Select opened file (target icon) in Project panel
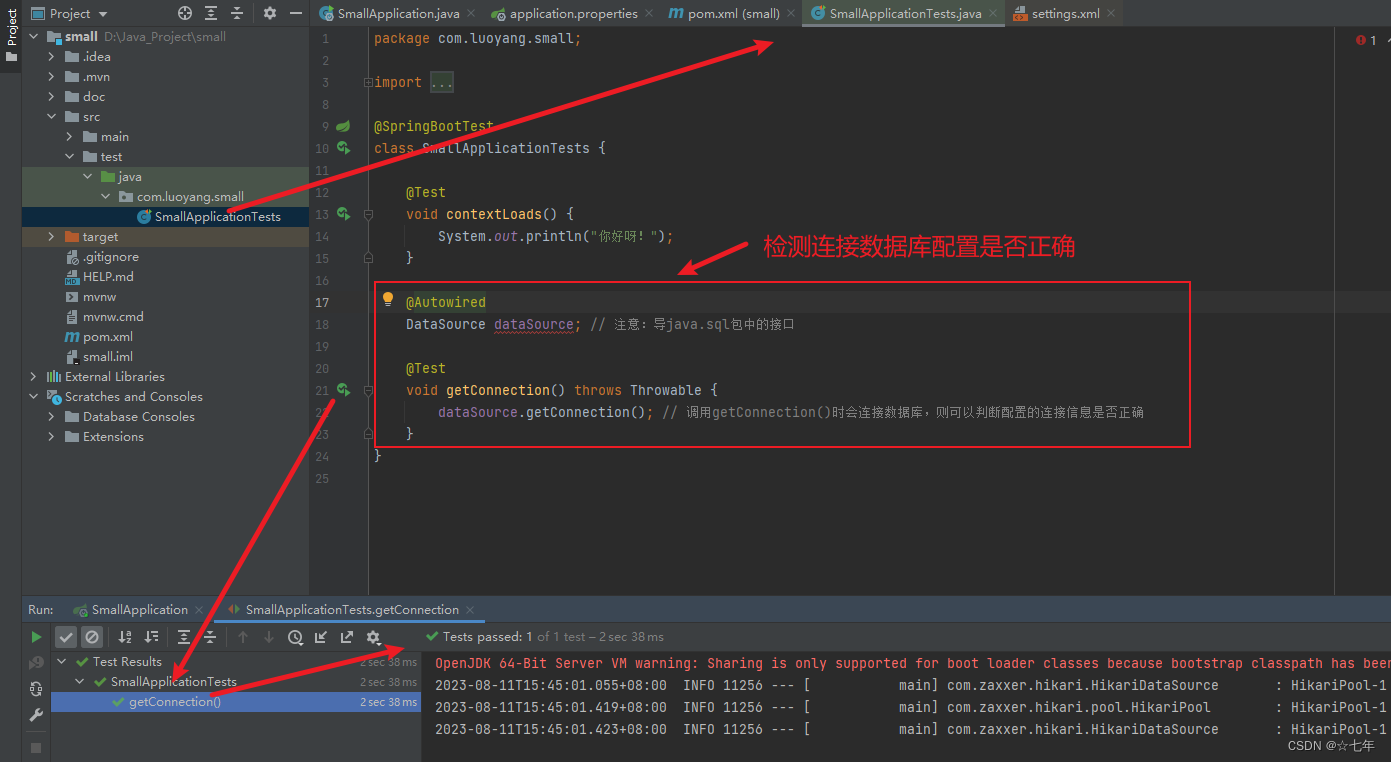The height and width of the screenshot is (762, 1391). (x=185, y=13)
